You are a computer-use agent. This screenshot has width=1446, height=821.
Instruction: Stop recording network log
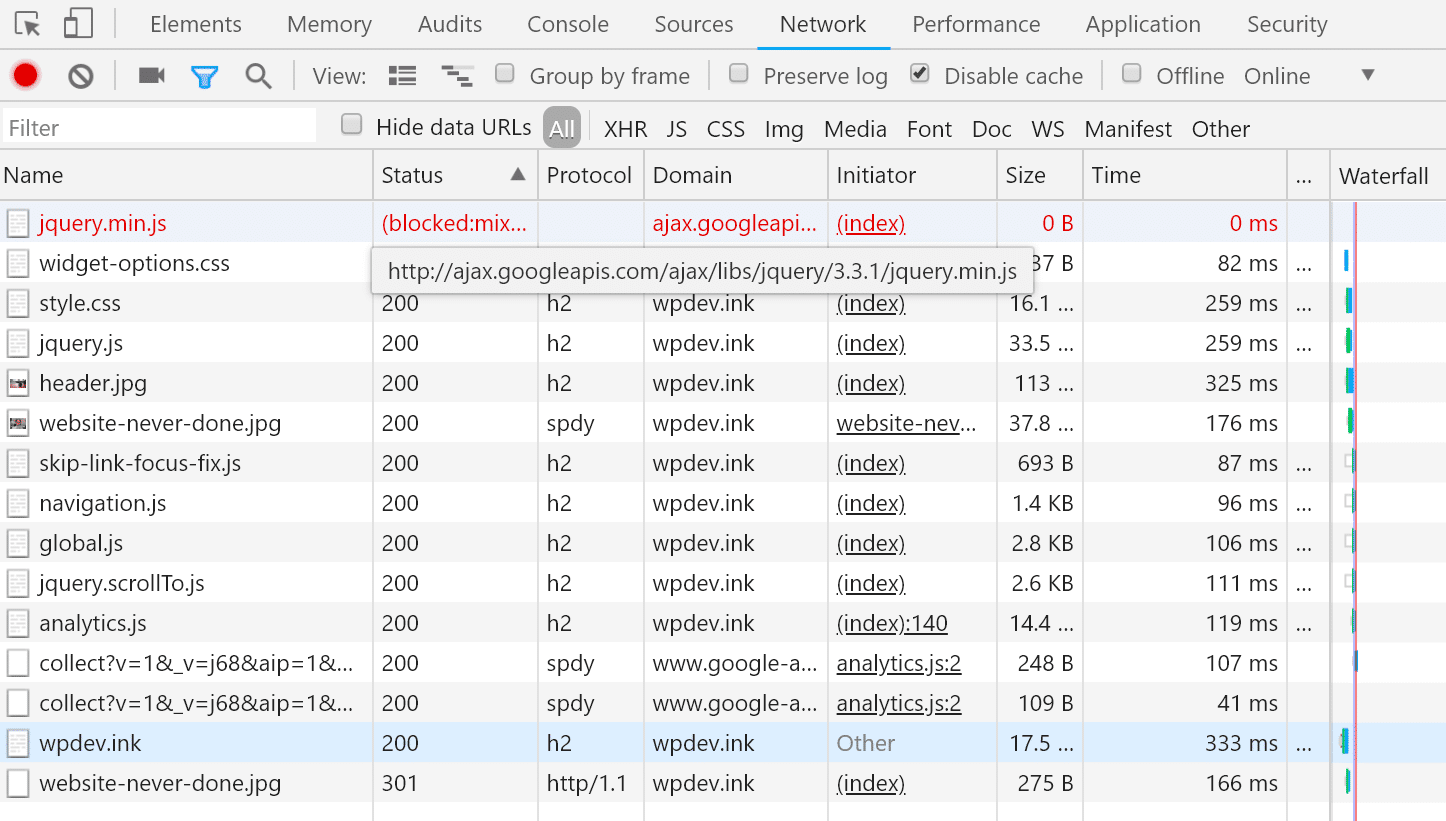[25, 75]
